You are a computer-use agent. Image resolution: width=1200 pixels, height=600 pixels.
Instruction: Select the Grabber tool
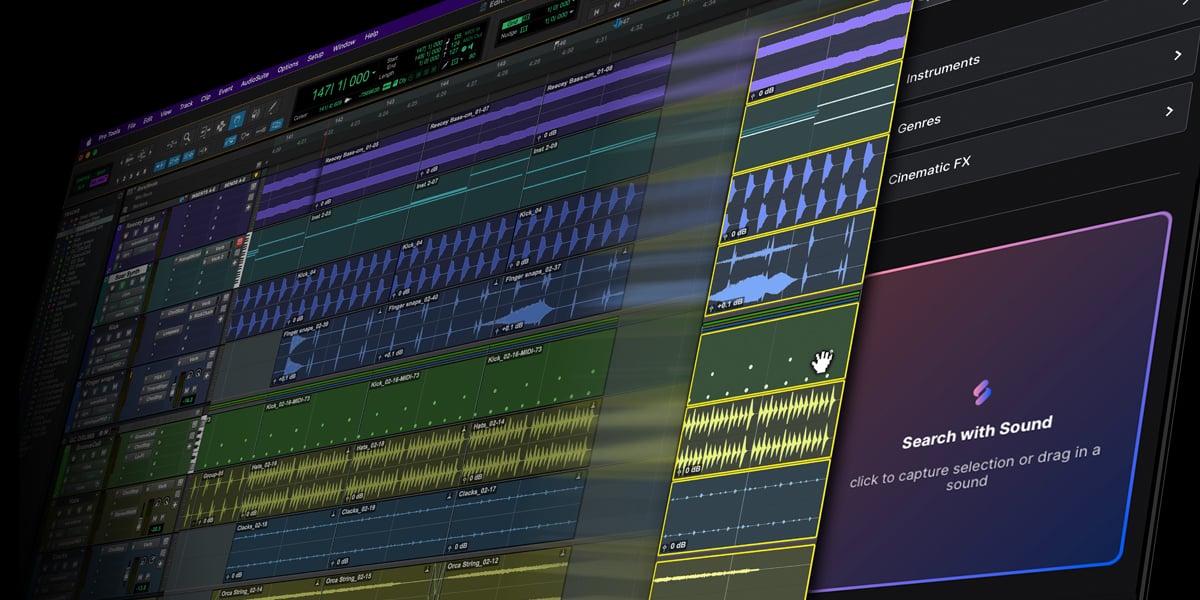(x=236, y=121)
